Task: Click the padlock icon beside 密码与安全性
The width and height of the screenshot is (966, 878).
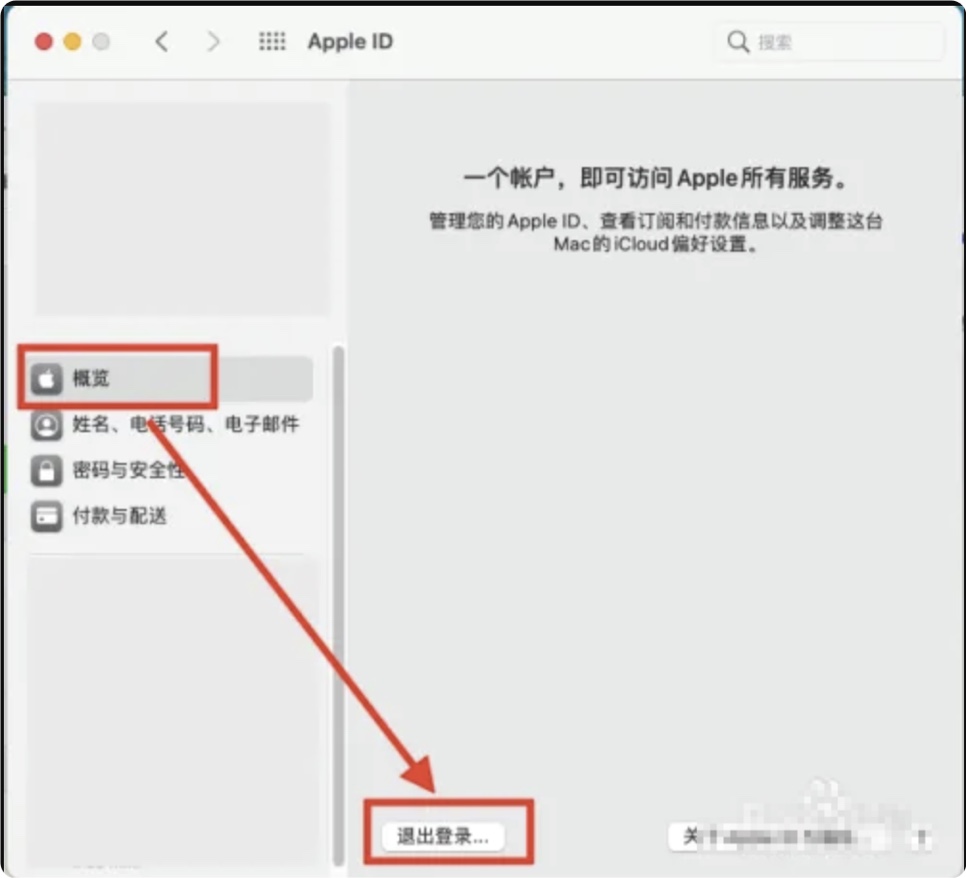Action: (45, 470)
